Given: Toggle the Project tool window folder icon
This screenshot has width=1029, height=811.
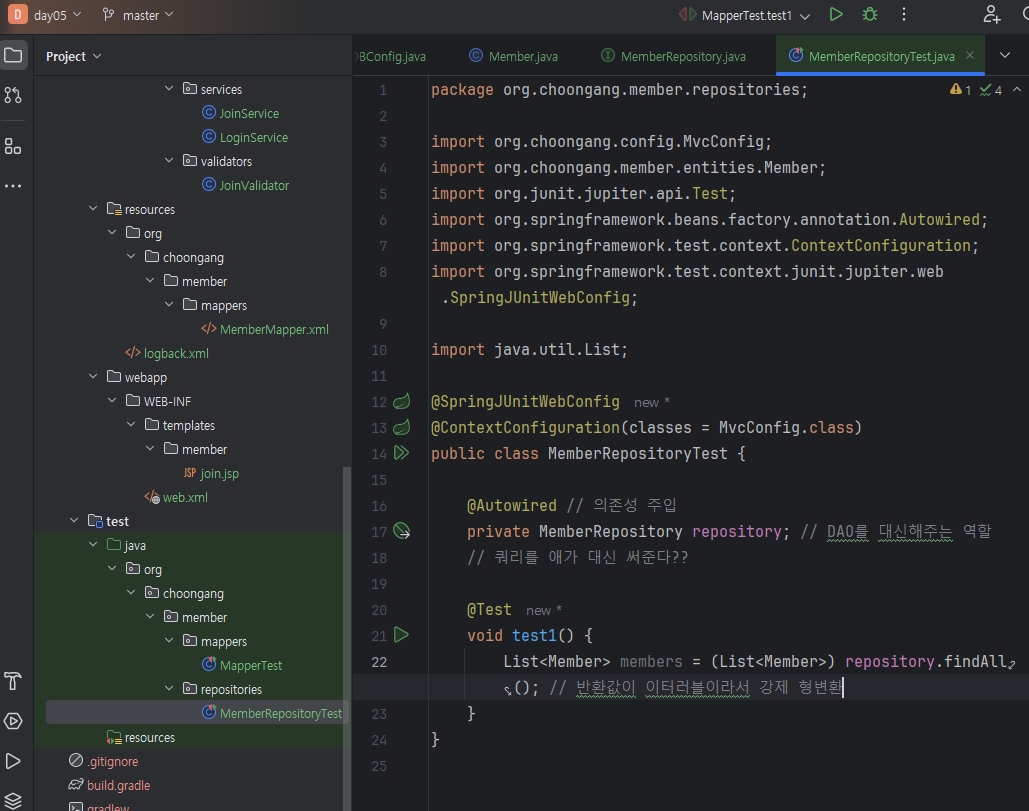Looking at the screenshot, I should tap(13, 55).
